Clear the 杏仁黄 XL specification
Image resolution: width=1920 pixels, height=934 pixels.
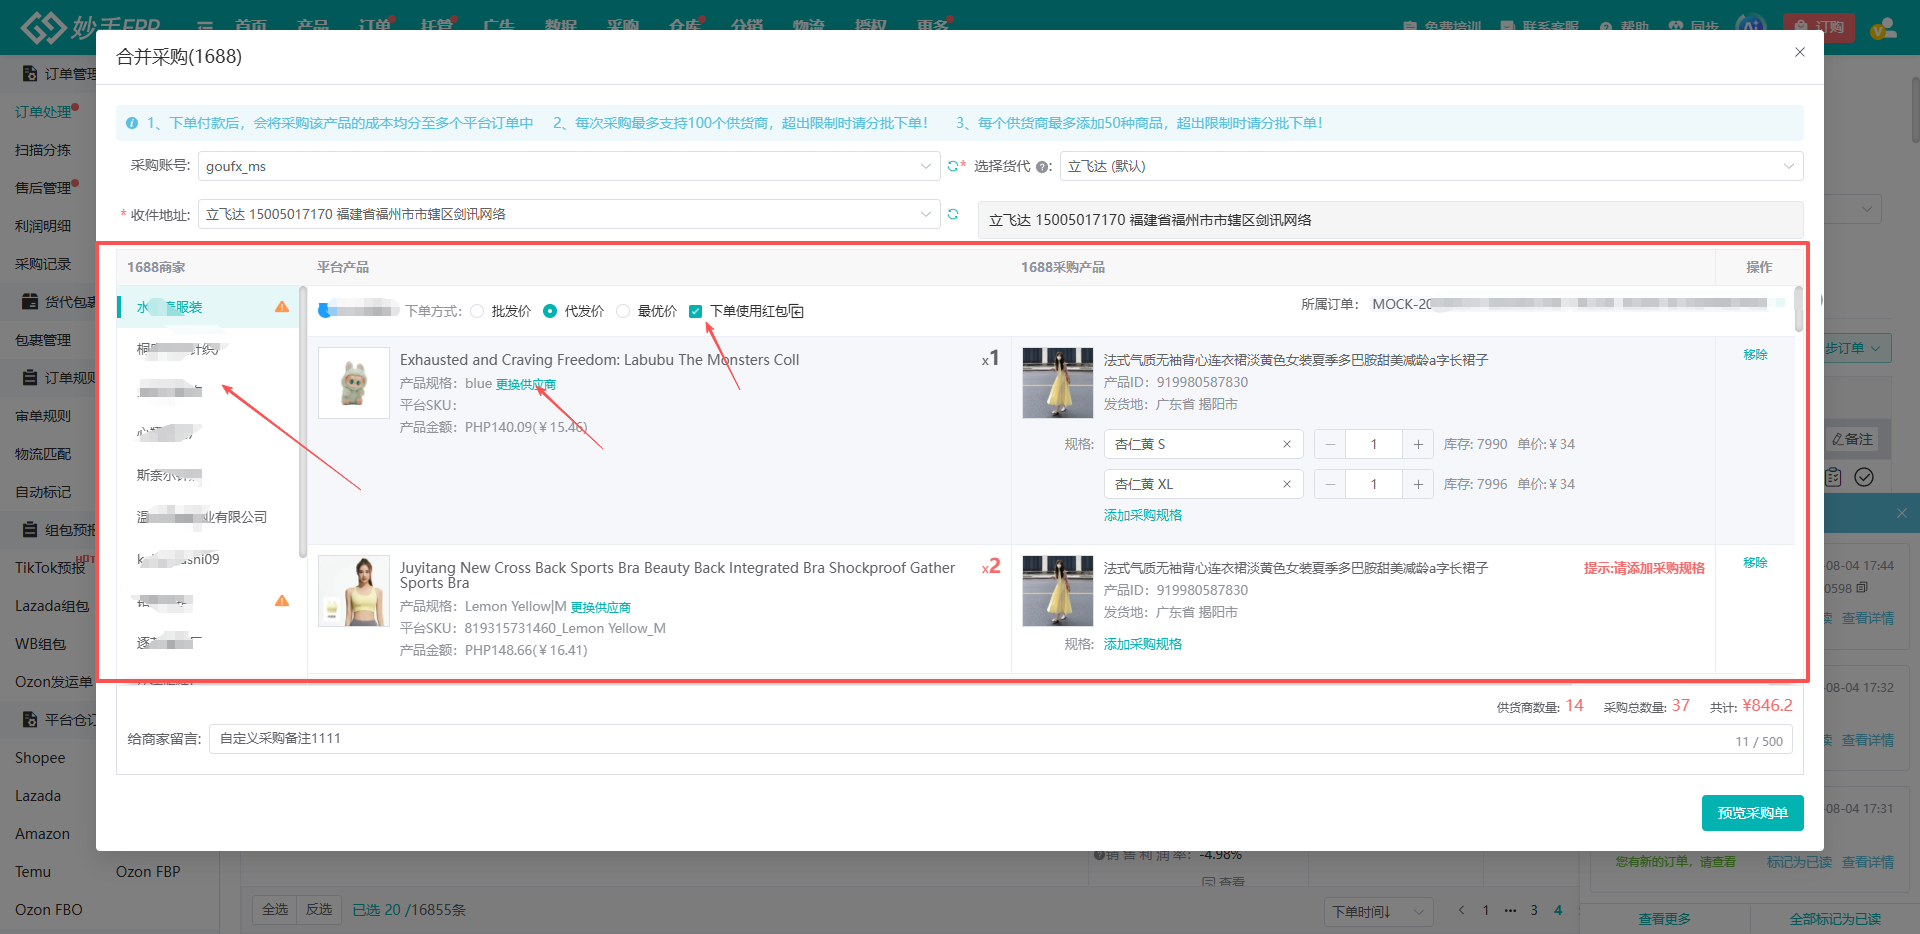point(1287,484)
